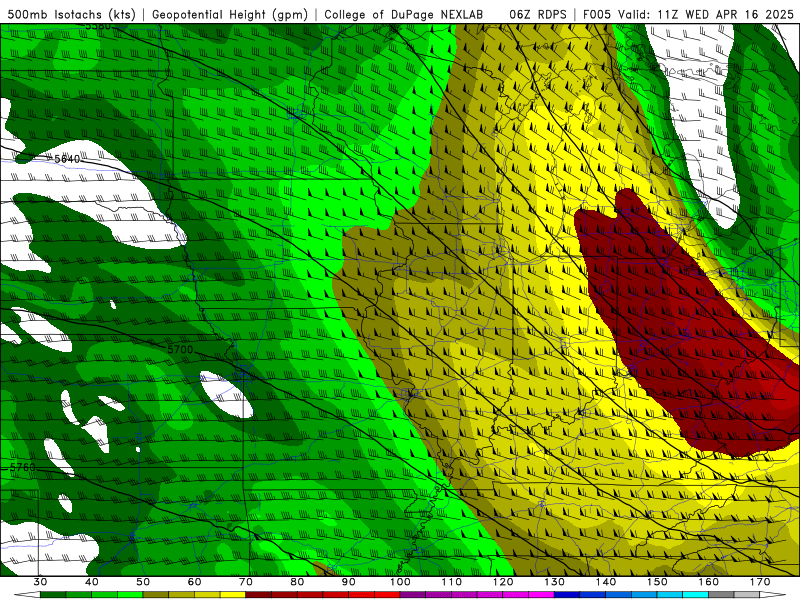800x600 pixels.
Task: Click the 170 value on the color scale
Action: [760, 582]
